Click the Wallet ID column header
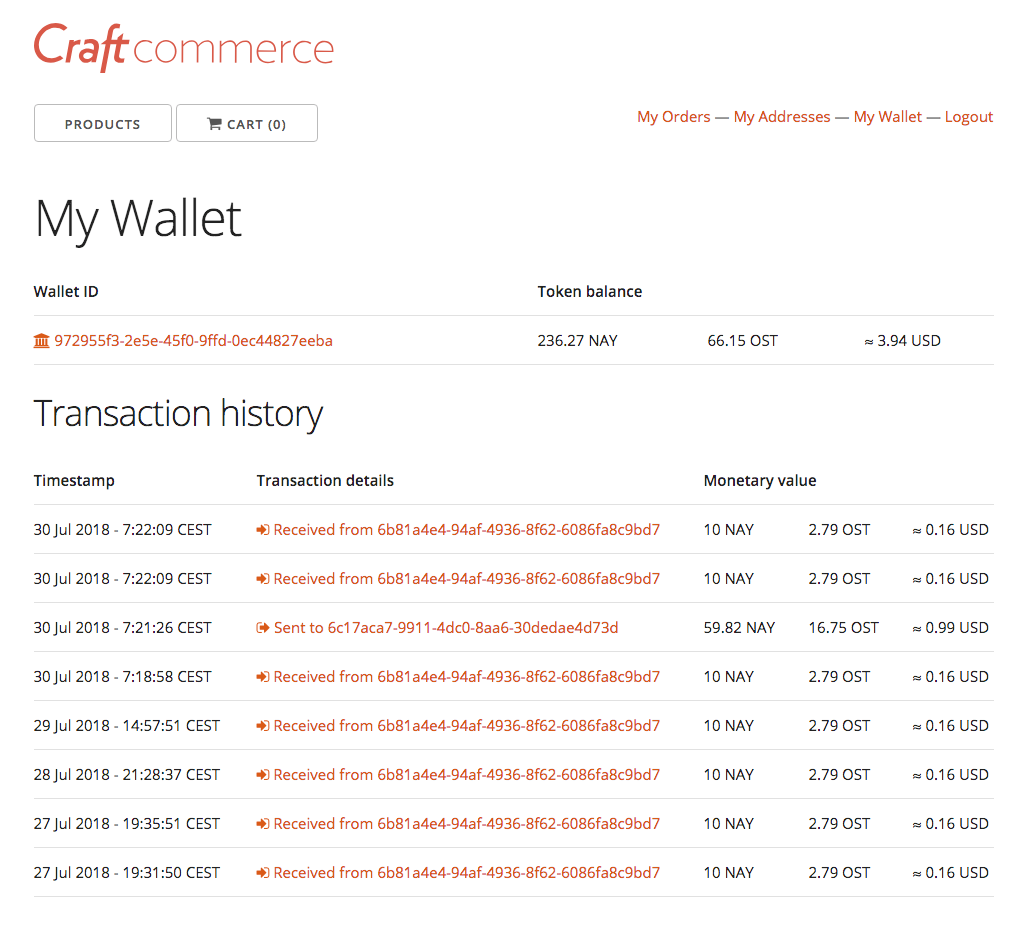Screen dimensions: 1033x926 [66, 292]
